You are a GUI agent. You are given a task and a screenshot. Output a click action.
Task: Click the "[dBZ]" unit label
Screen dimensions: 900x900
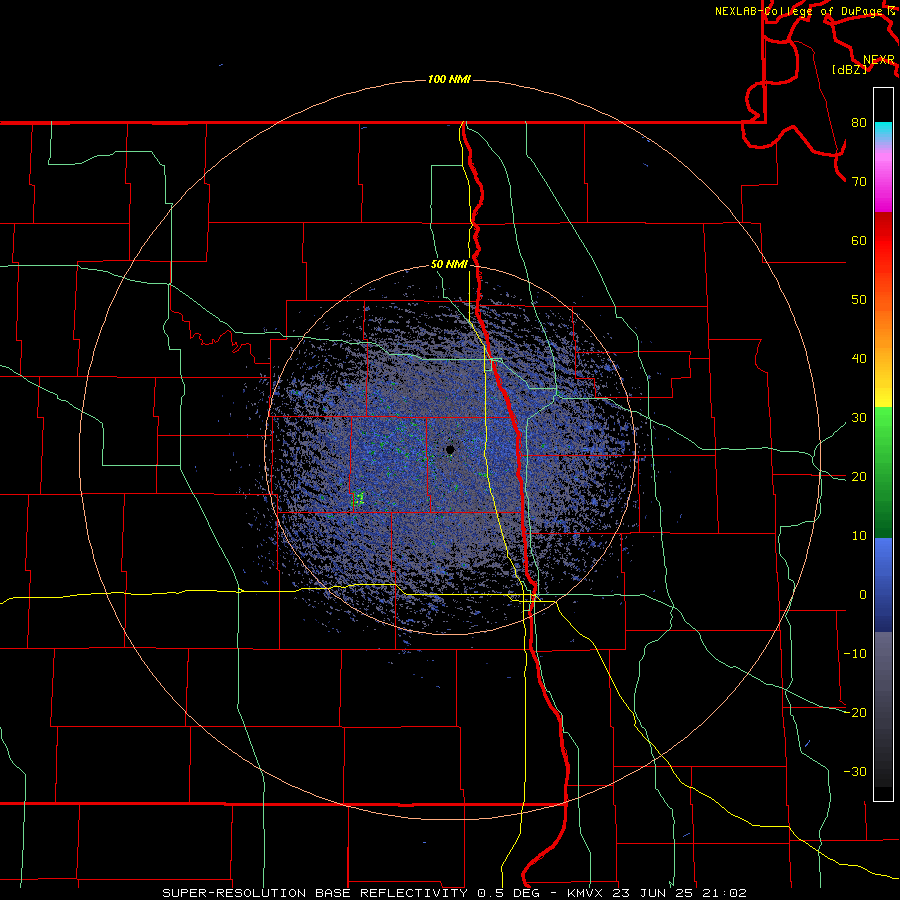point(849,70)
